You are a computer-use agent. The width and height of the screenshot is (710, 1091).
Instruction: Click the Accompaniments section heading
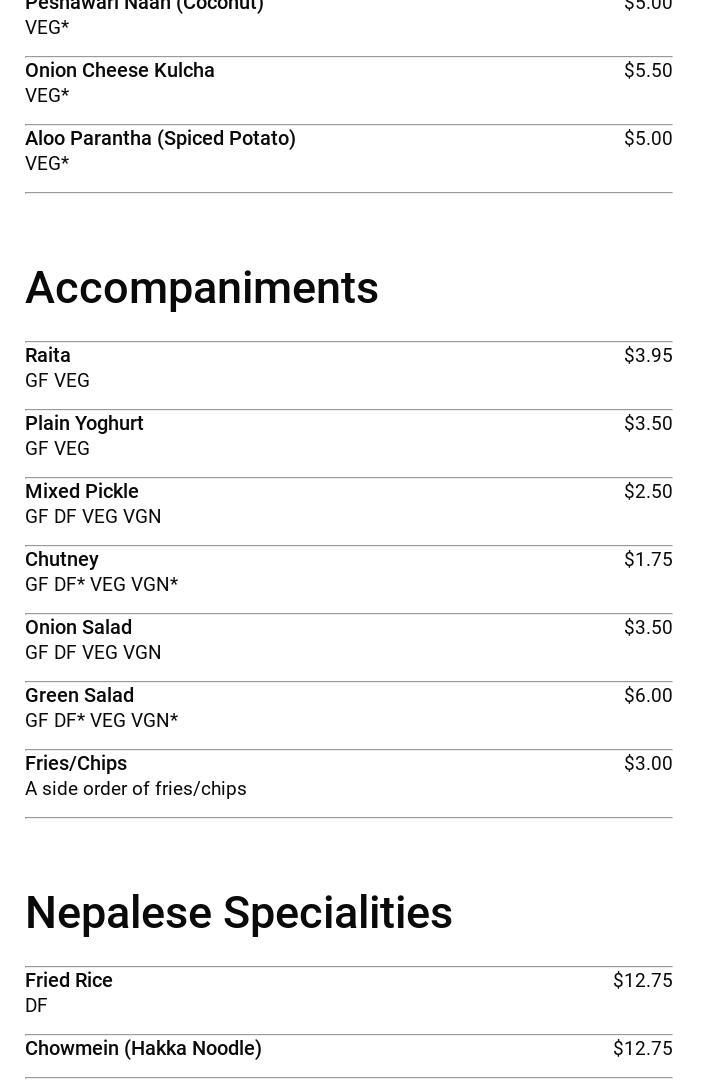(202, 288)
